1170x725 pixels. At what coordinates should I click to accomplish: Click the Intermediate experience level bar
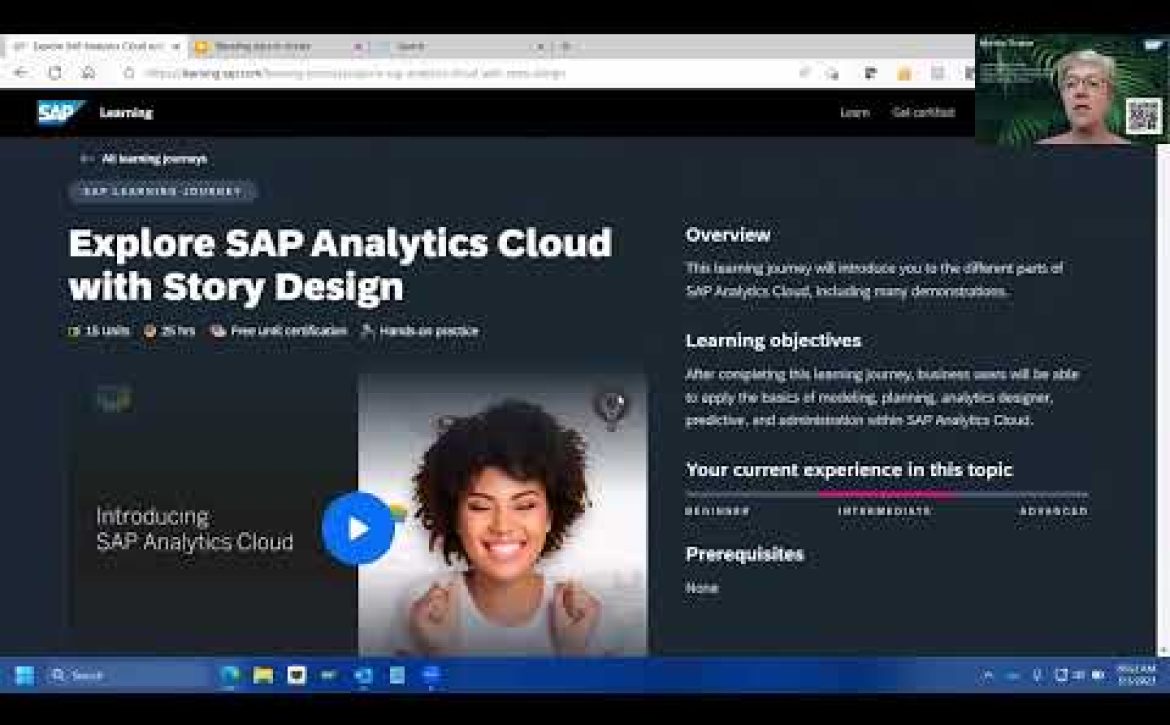point(885,494)
